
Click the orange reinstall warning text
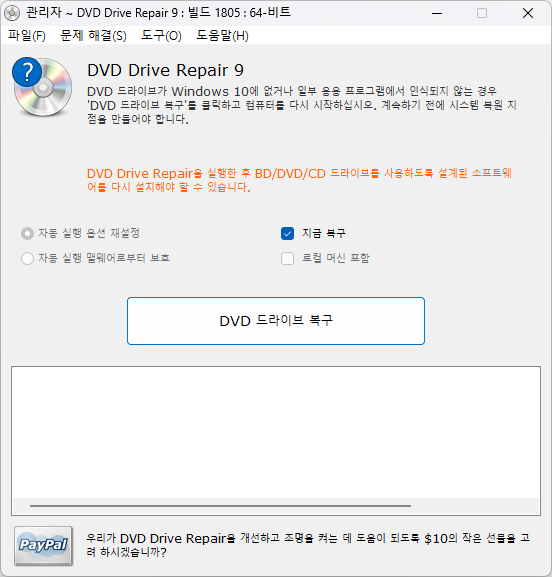(x=299, y=180)
